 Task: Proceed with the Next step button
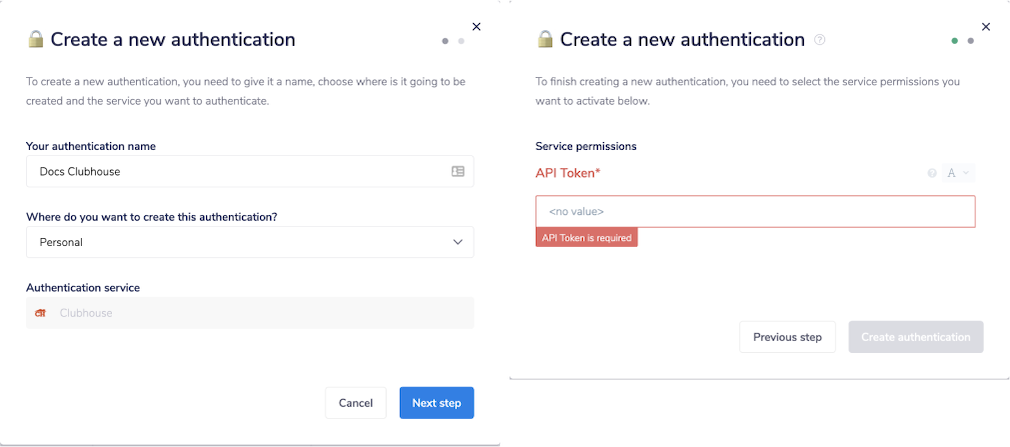tap(436, 403)
